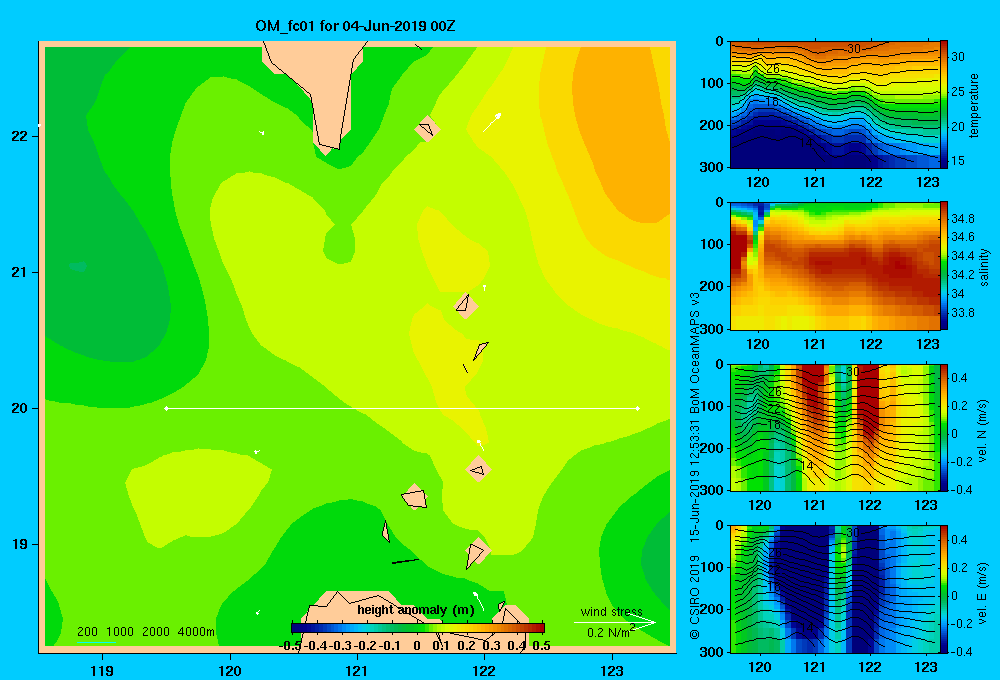
Task: Open the salinity cross-section panel
Action: (835, 266)
